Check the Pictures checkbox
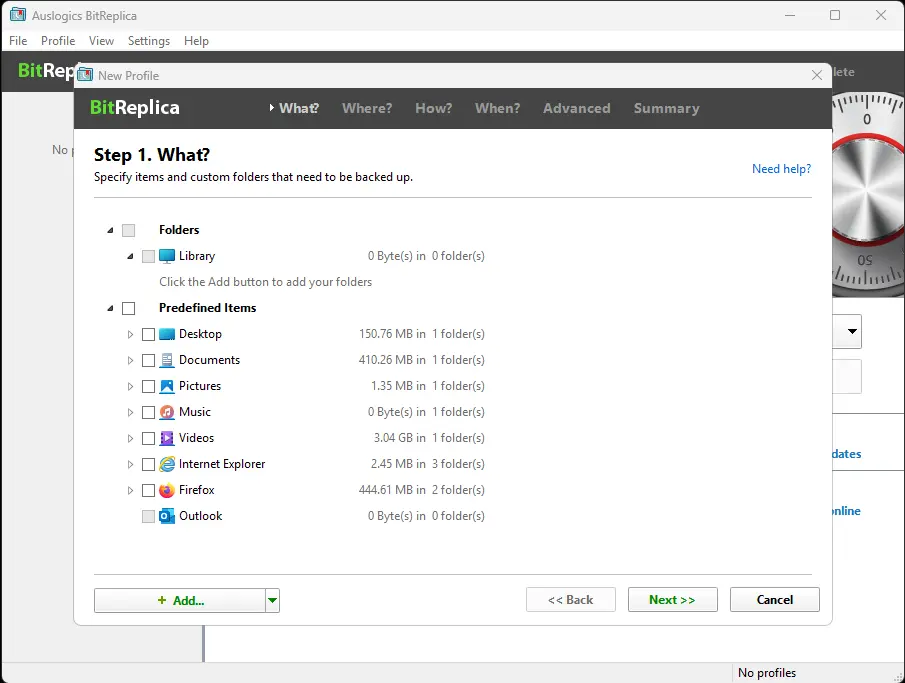Screen dimensions: 905x683 click(x=148, y=386)
